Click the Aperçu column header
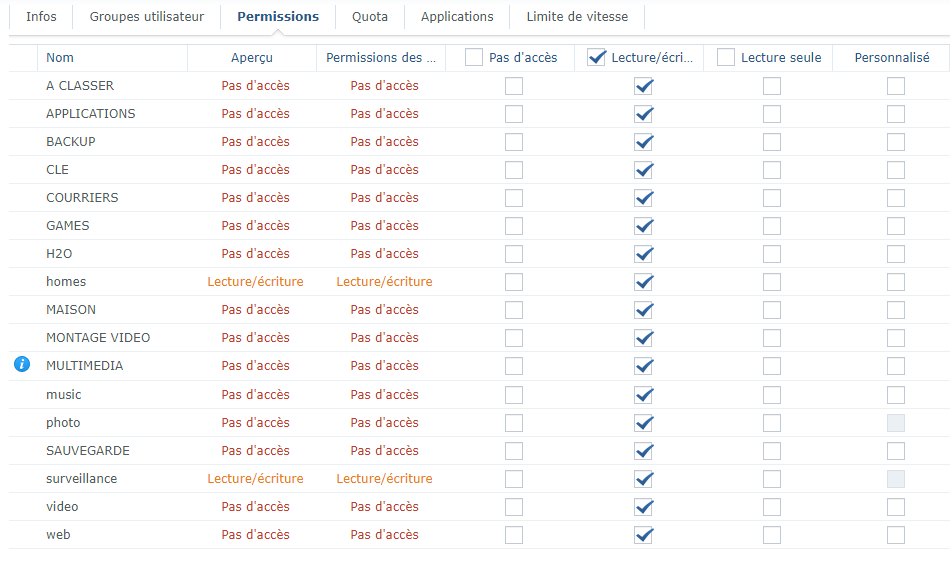 (x=251, y=58)
